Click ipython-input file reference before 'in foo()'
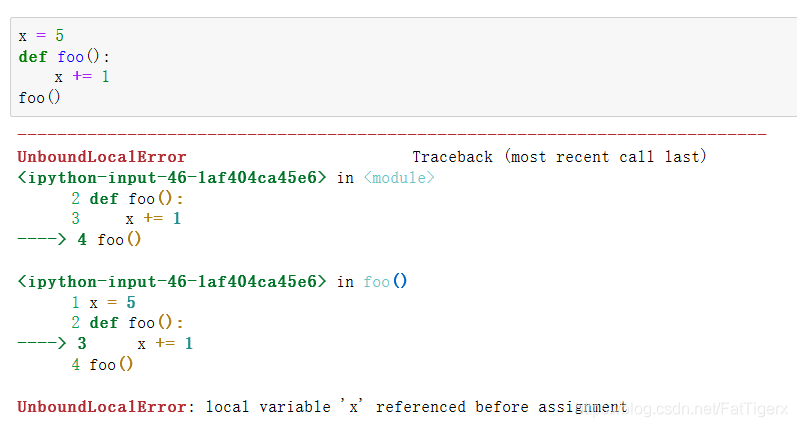The image size is (797, 427). (x=172, y=282)
